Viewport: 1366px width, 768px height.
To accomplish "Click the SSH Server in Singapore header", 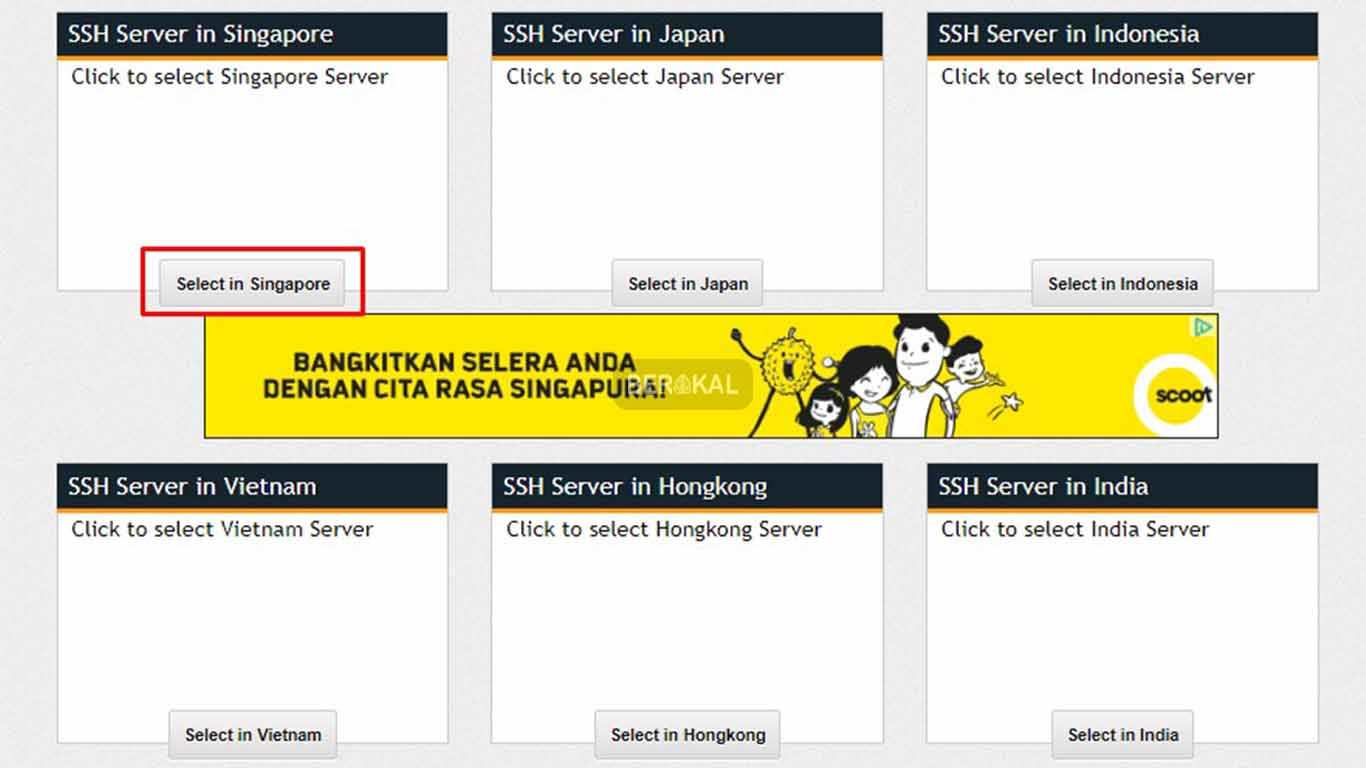I will [200, 33].
